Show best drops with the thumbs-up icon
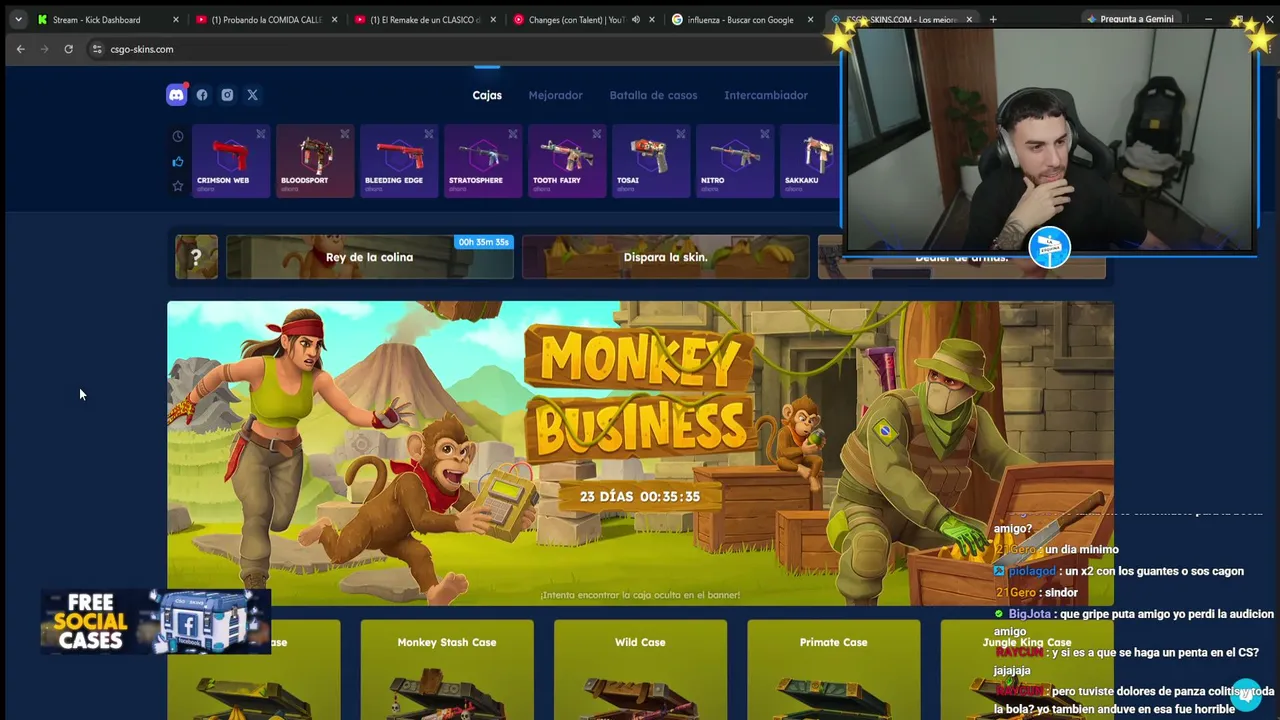The image size is (1280, 720). 178,161
